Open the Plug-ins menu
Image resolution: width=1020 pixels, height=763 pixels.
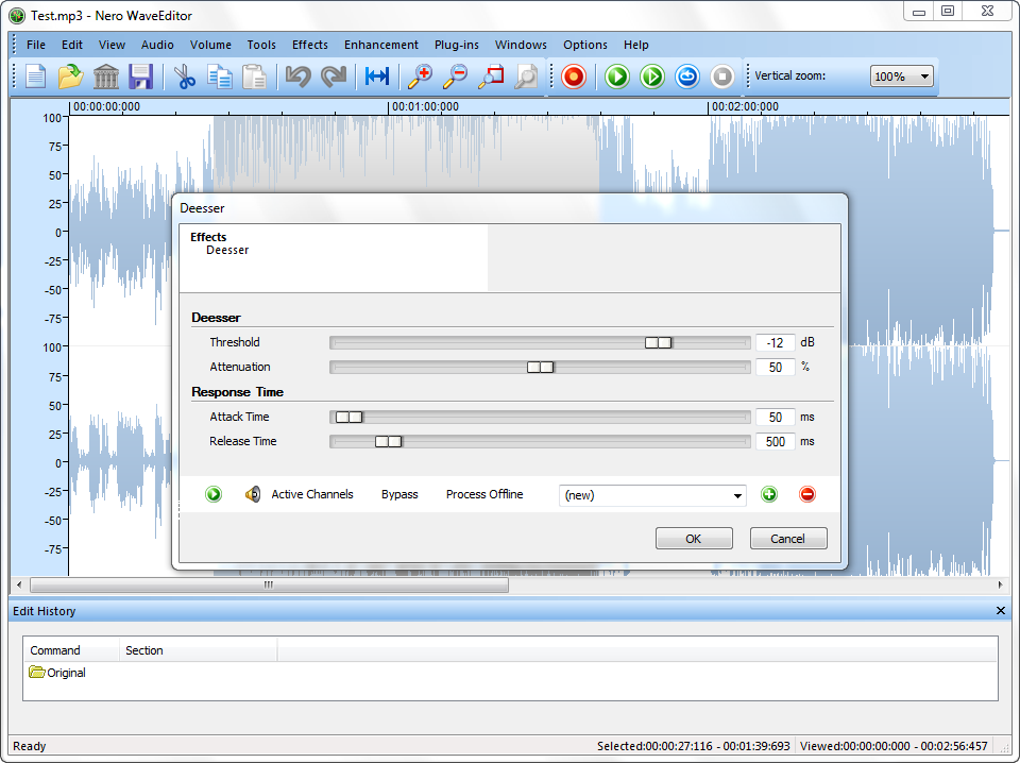(x=457, y=45)
